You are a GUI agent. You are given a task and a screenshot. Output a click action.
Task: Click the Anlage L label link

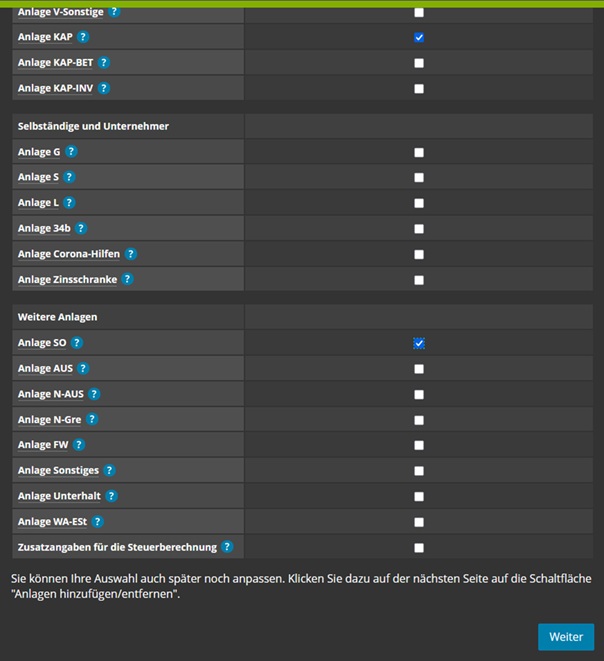click(x=38, y=203)
